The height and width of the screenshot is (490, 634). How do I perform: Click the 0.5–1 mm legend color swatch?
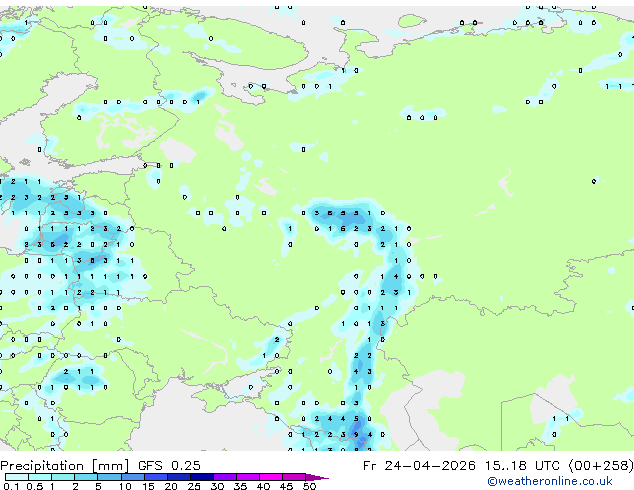pyautogui.click(x=40, y=477)
